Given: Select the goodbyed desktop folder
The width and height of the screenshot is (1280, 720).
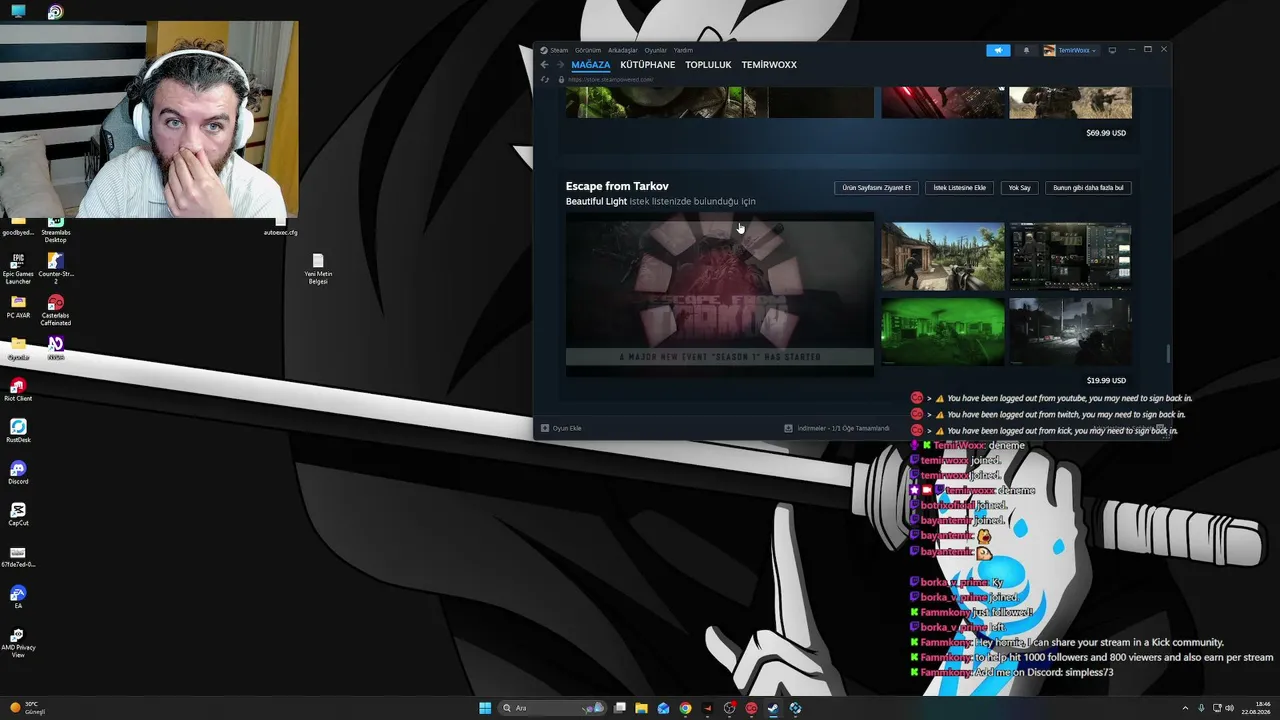Looking at the screenshot, I should coord(18,227).
